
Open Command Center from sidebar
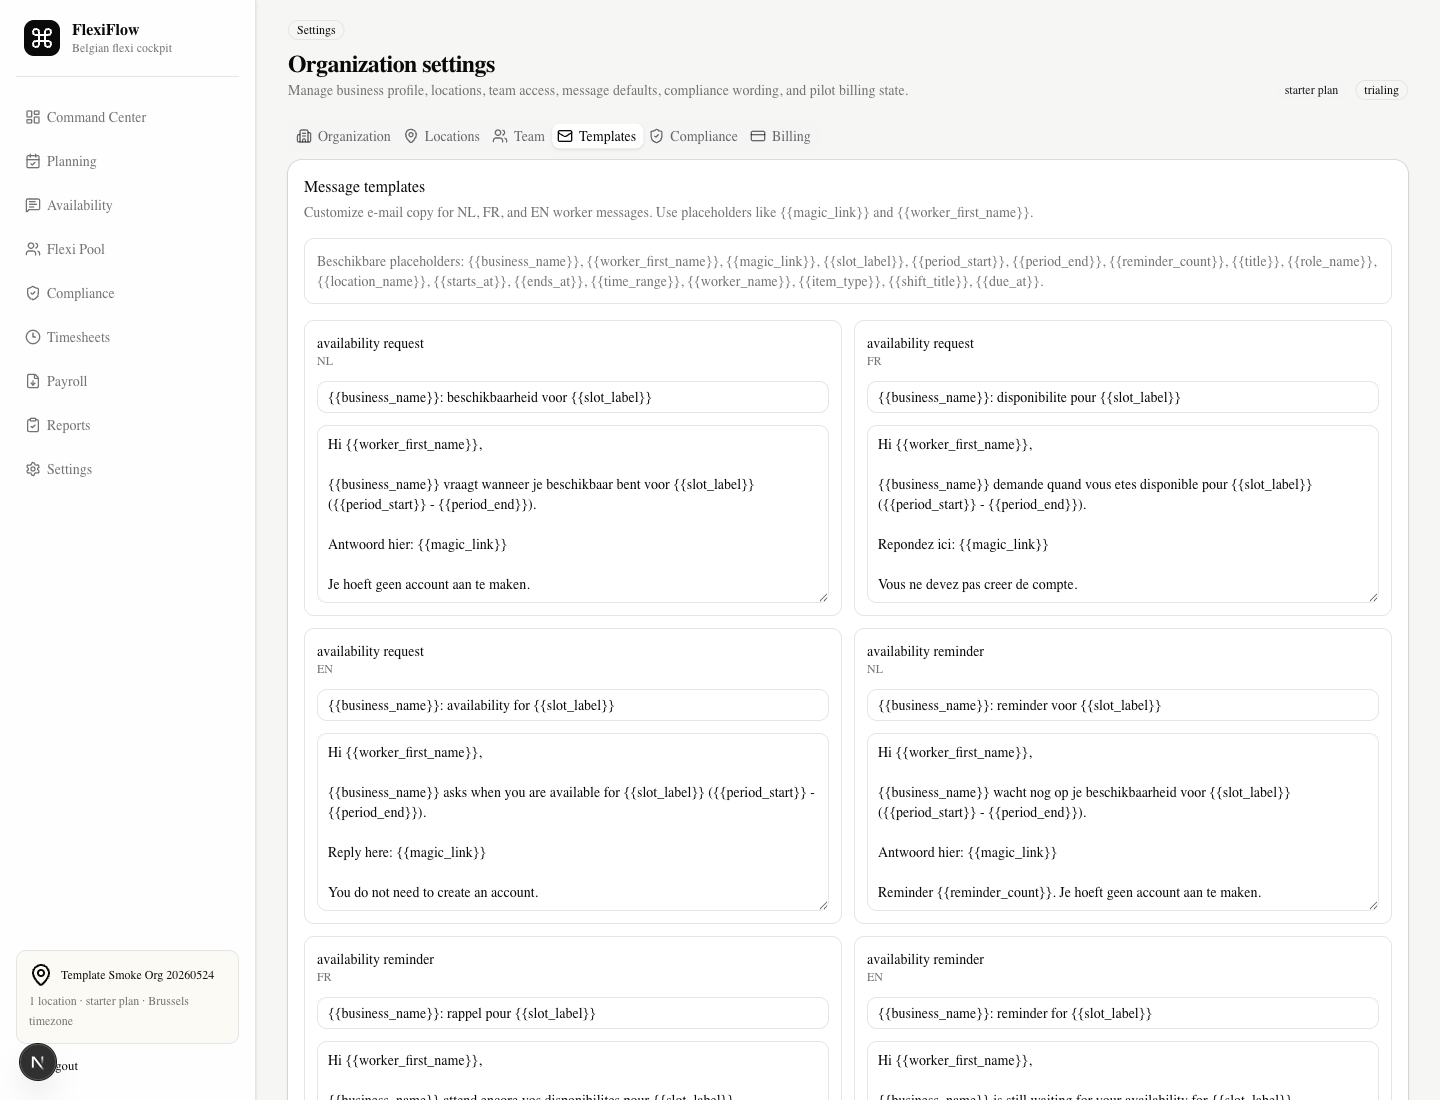(86, 117)
